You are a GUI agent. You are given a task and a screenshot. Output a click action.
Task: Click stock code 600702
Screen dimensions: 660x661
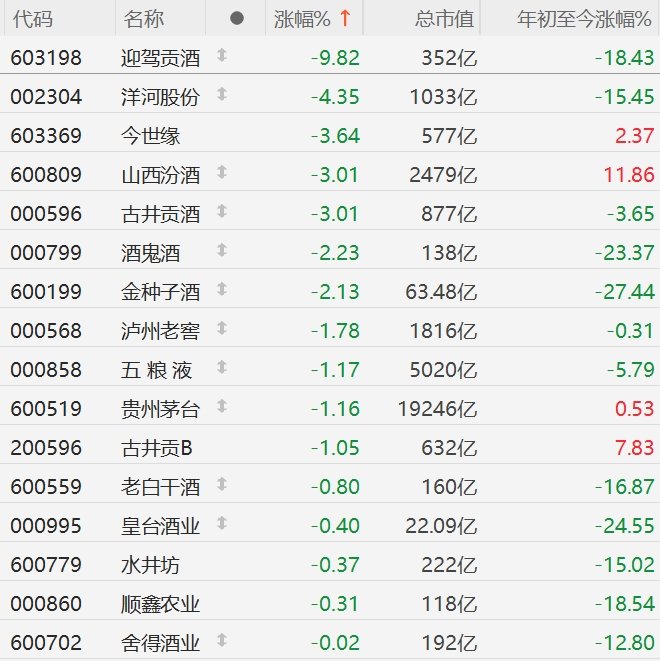pyautogui.click(x=46, y=643)
